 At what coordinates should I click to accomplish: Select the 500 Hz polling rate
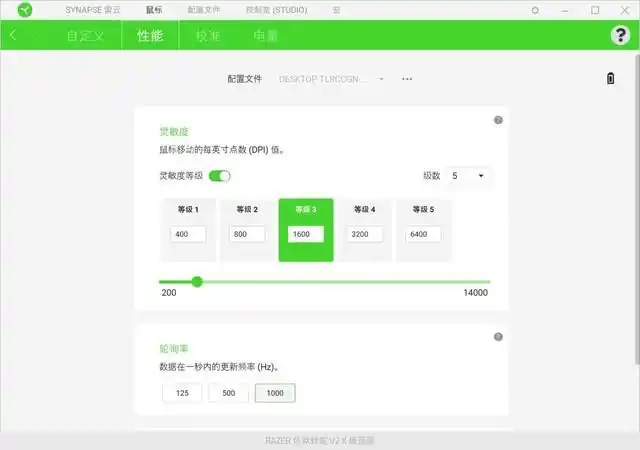click(229, 393)
